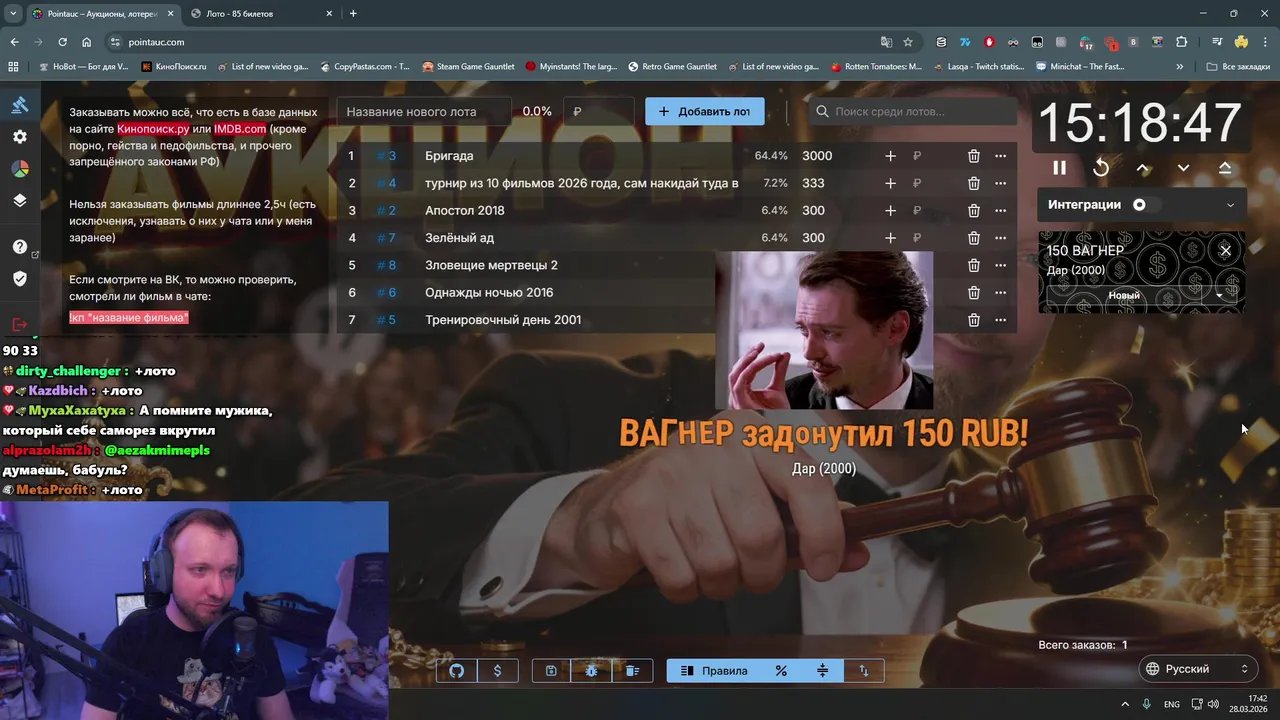Viewport: 1280px width, 720px height.
Task: Open more options for Бригада lot
Action: point(1000,156)
